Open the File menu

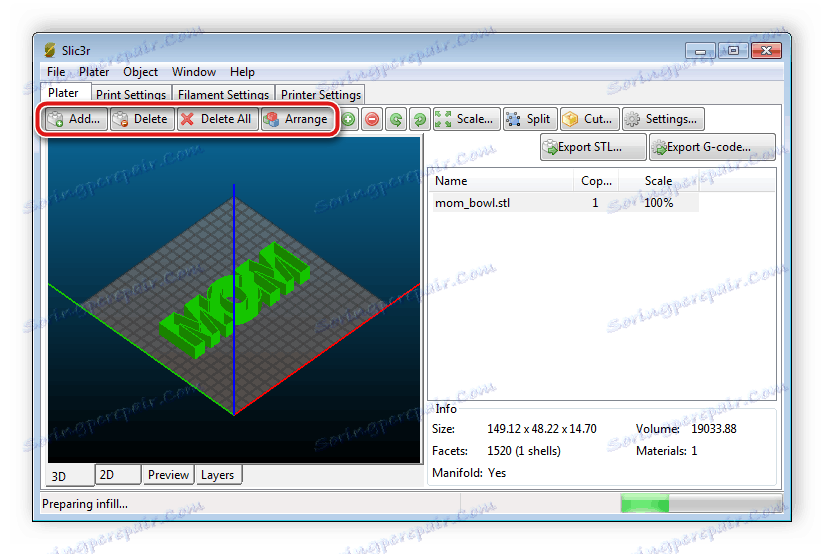[56, 72]
